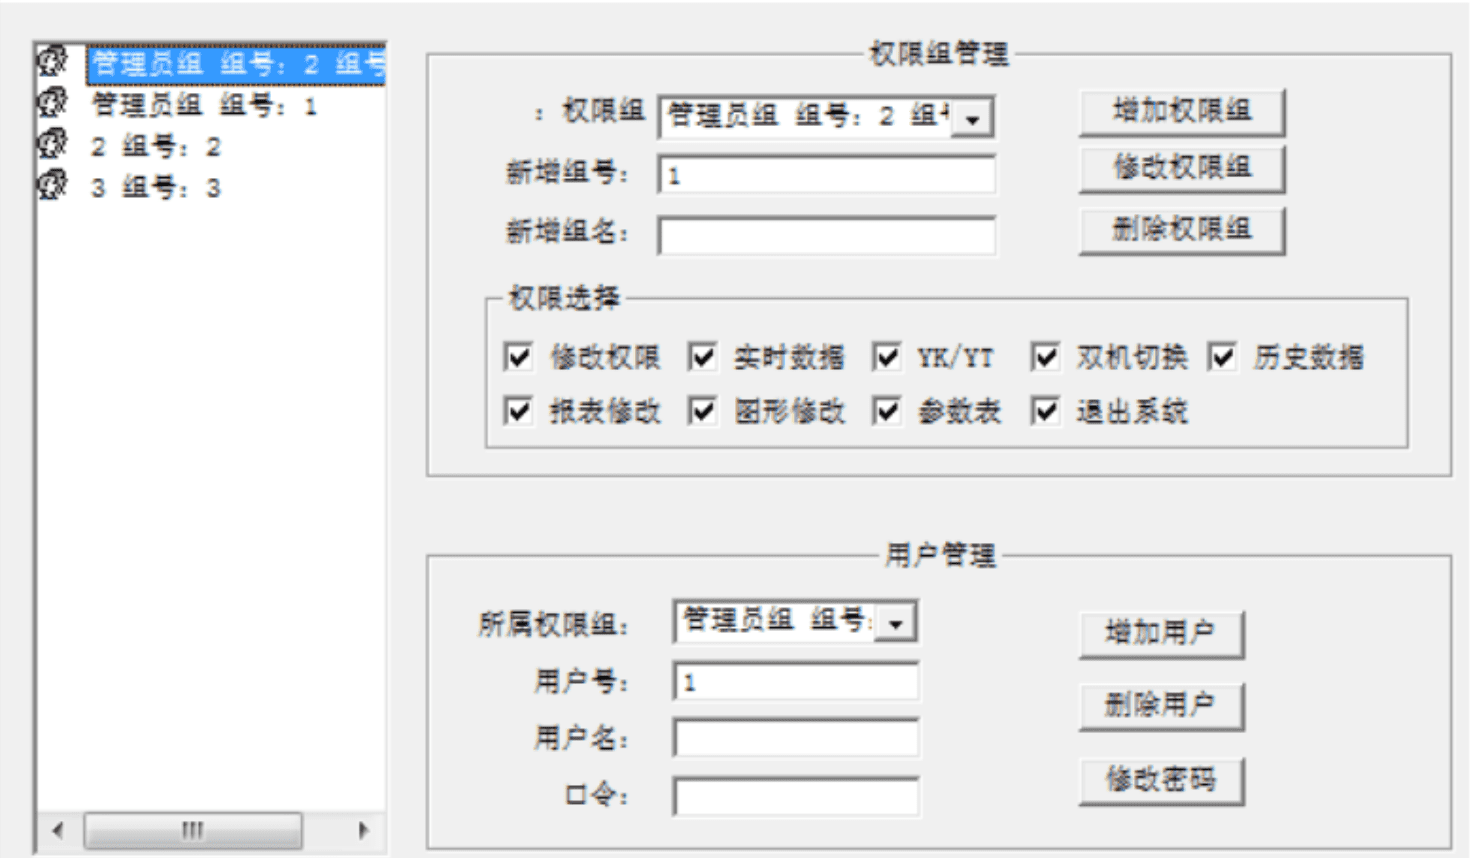Click the user icon beside highlighted 管理员组 组号: 2
Viewport: 1473px width, 858px height.
click(52, 62)
